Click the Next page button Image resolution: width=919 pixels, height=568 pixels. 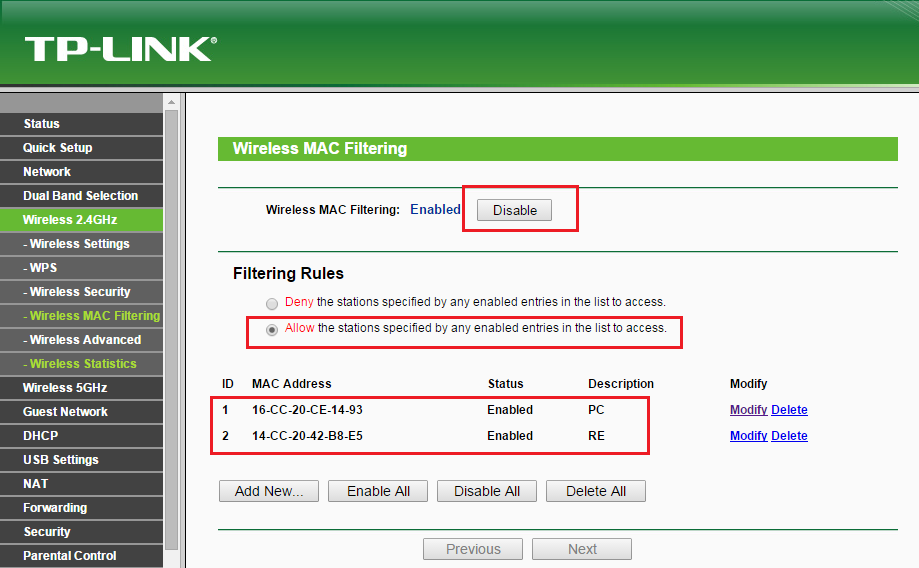[582, 549]
